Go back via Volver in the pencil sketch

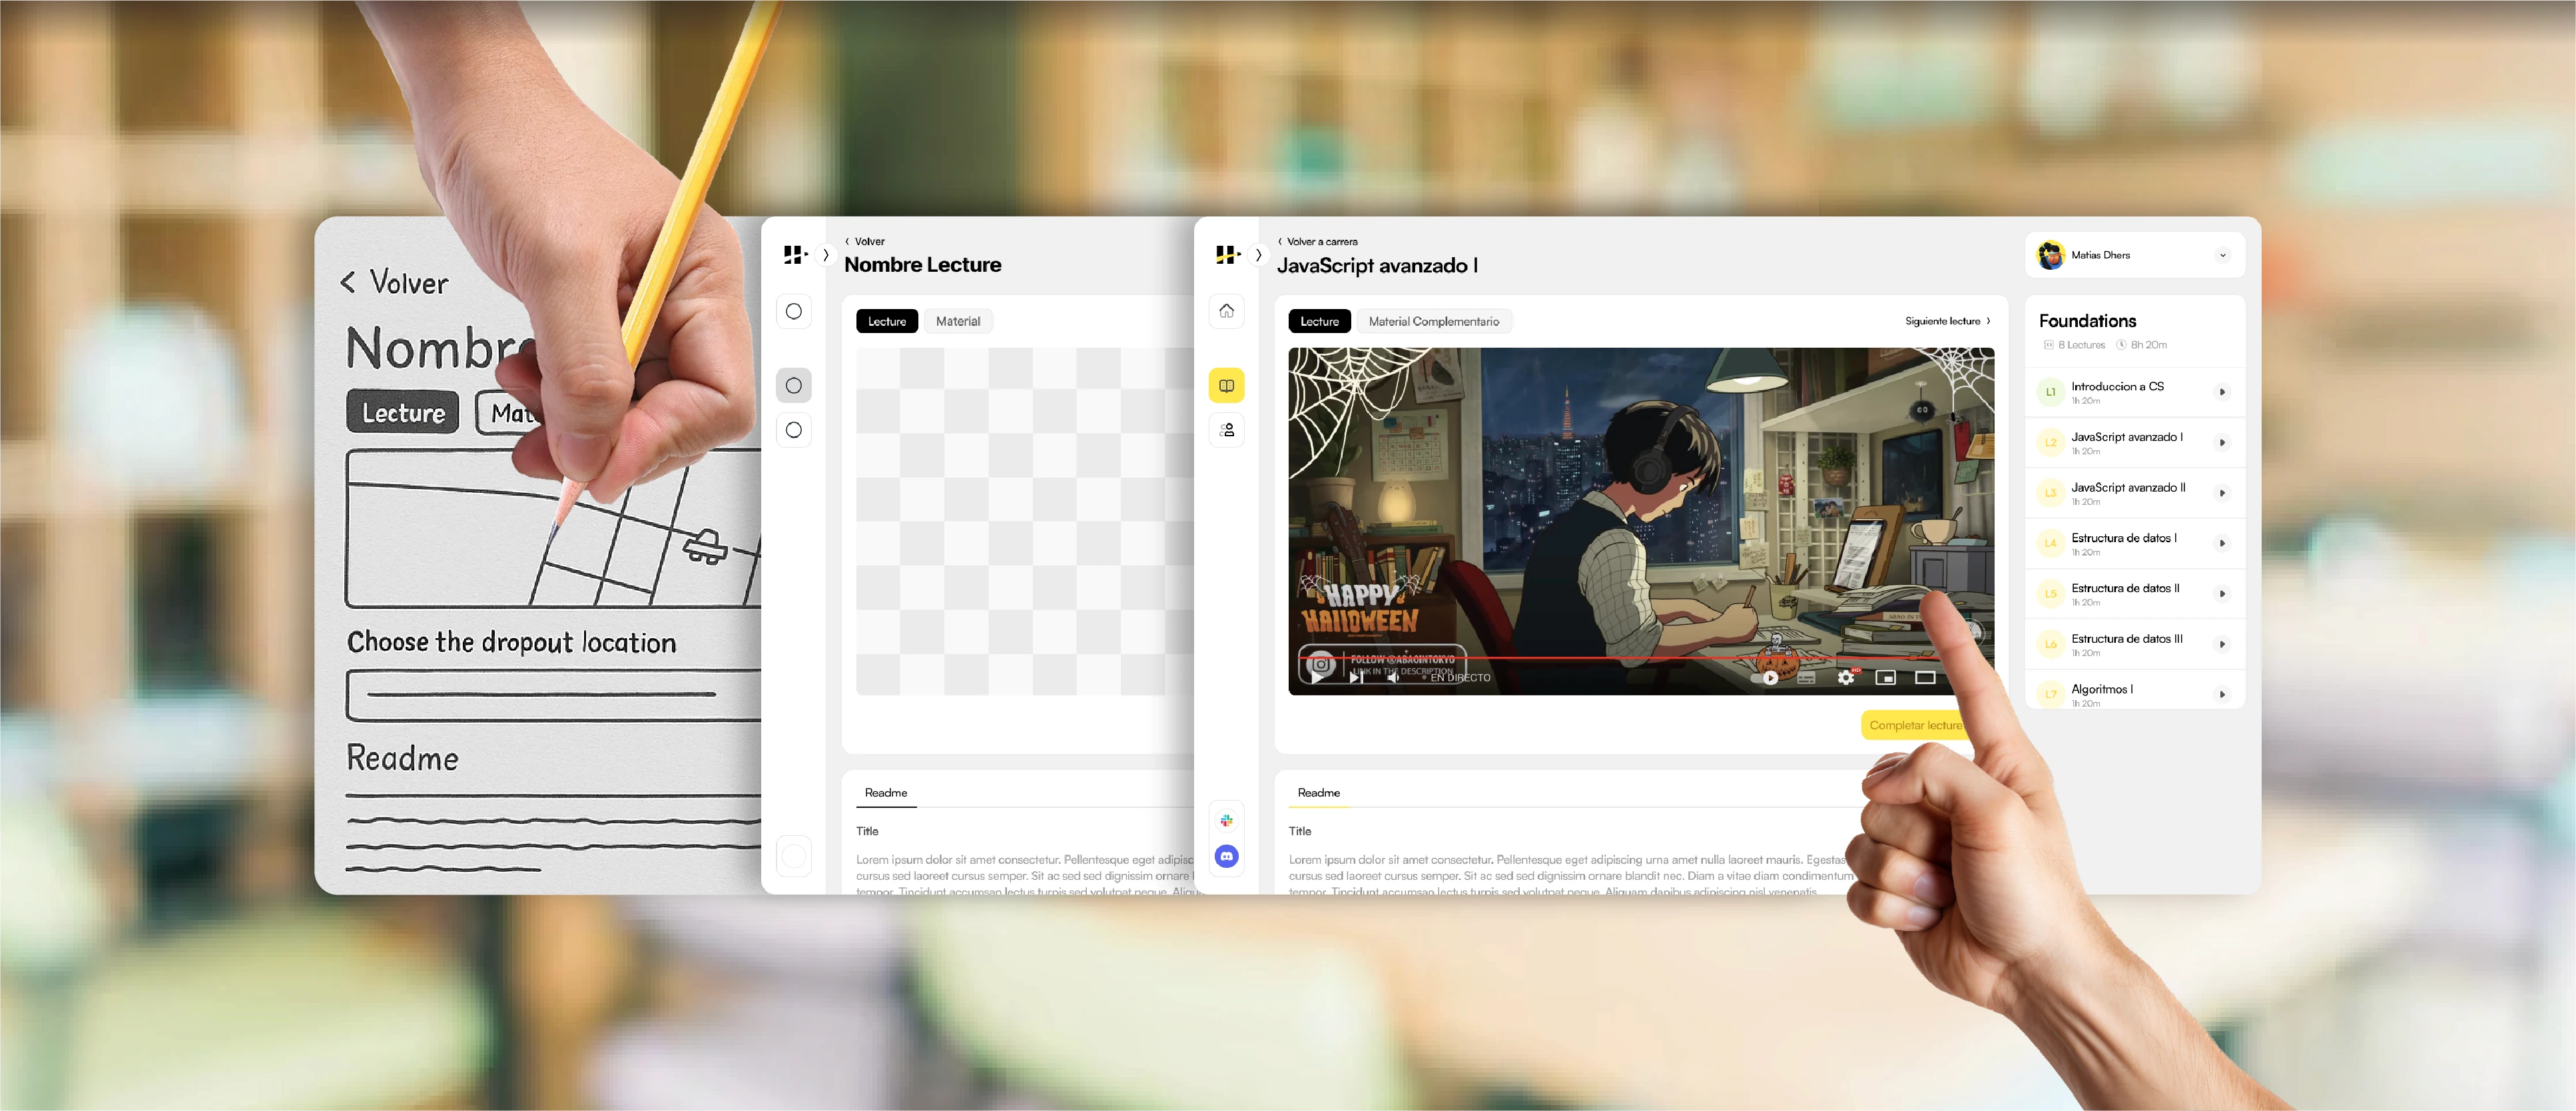(394, 282)
